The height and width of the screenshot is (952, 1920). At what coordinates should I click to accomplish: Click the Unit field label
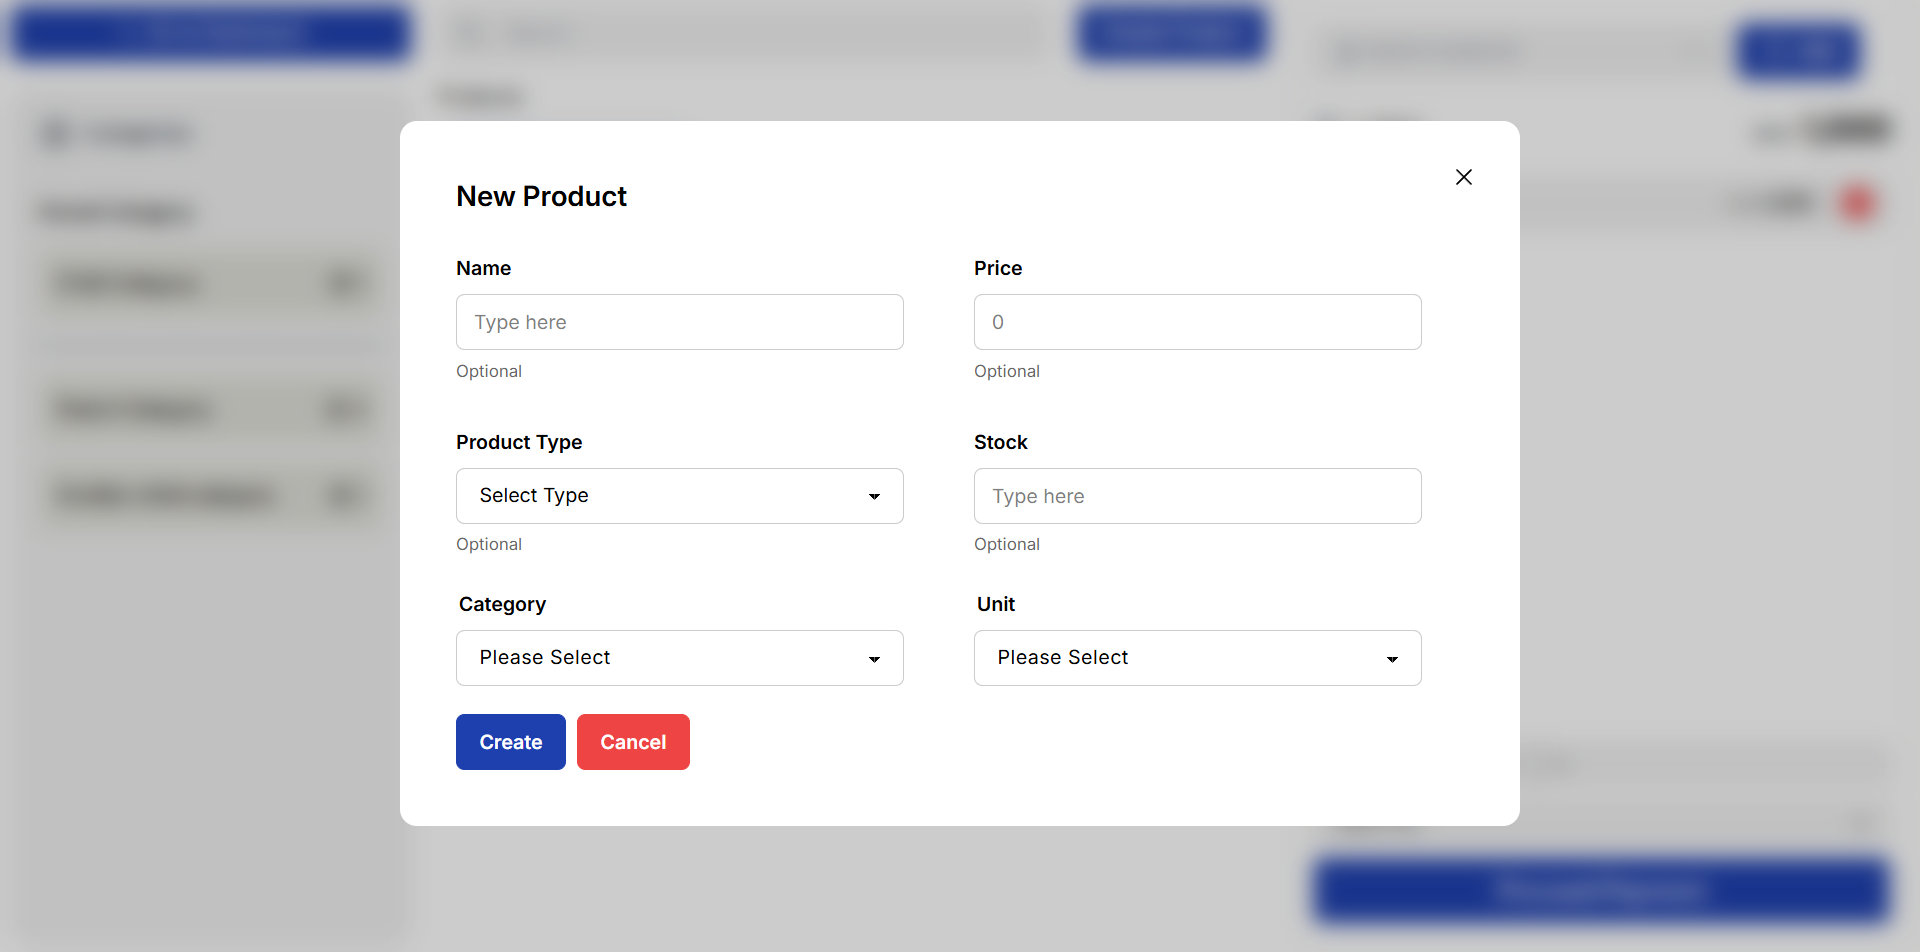(x=995, y=604)
